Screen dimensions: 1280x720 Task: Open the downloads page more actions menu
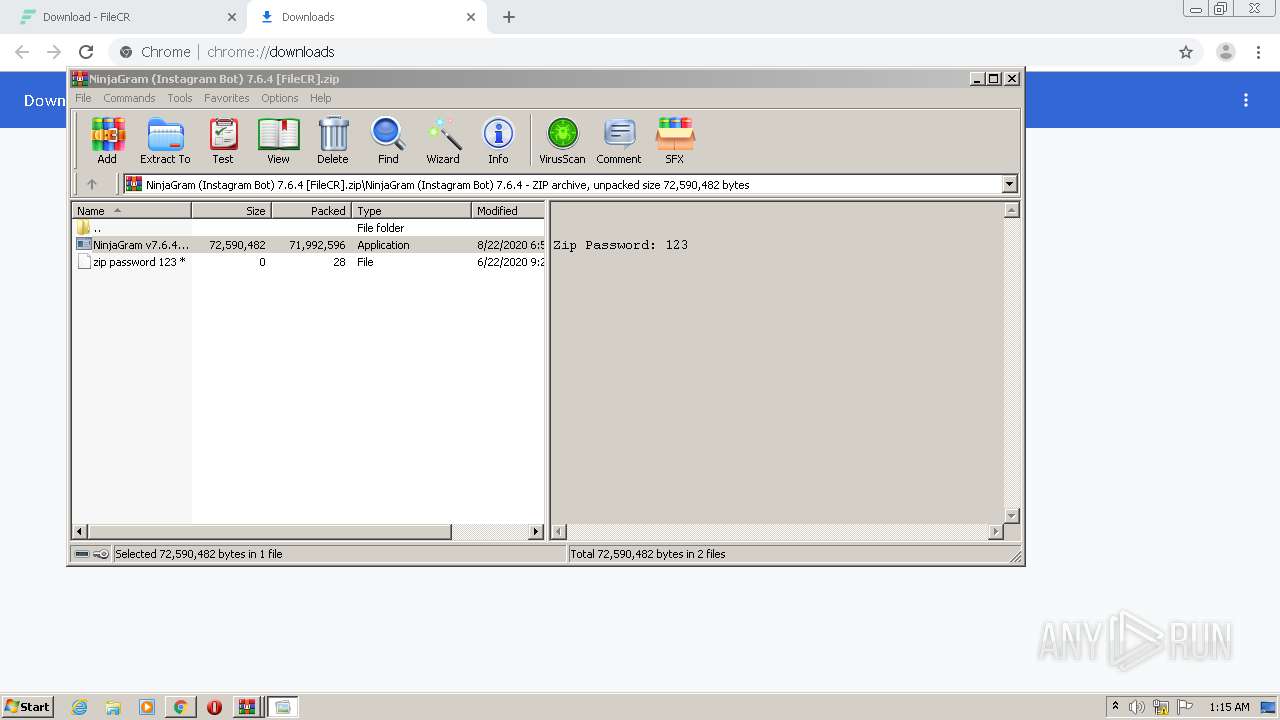click(x=1246, y=100)
